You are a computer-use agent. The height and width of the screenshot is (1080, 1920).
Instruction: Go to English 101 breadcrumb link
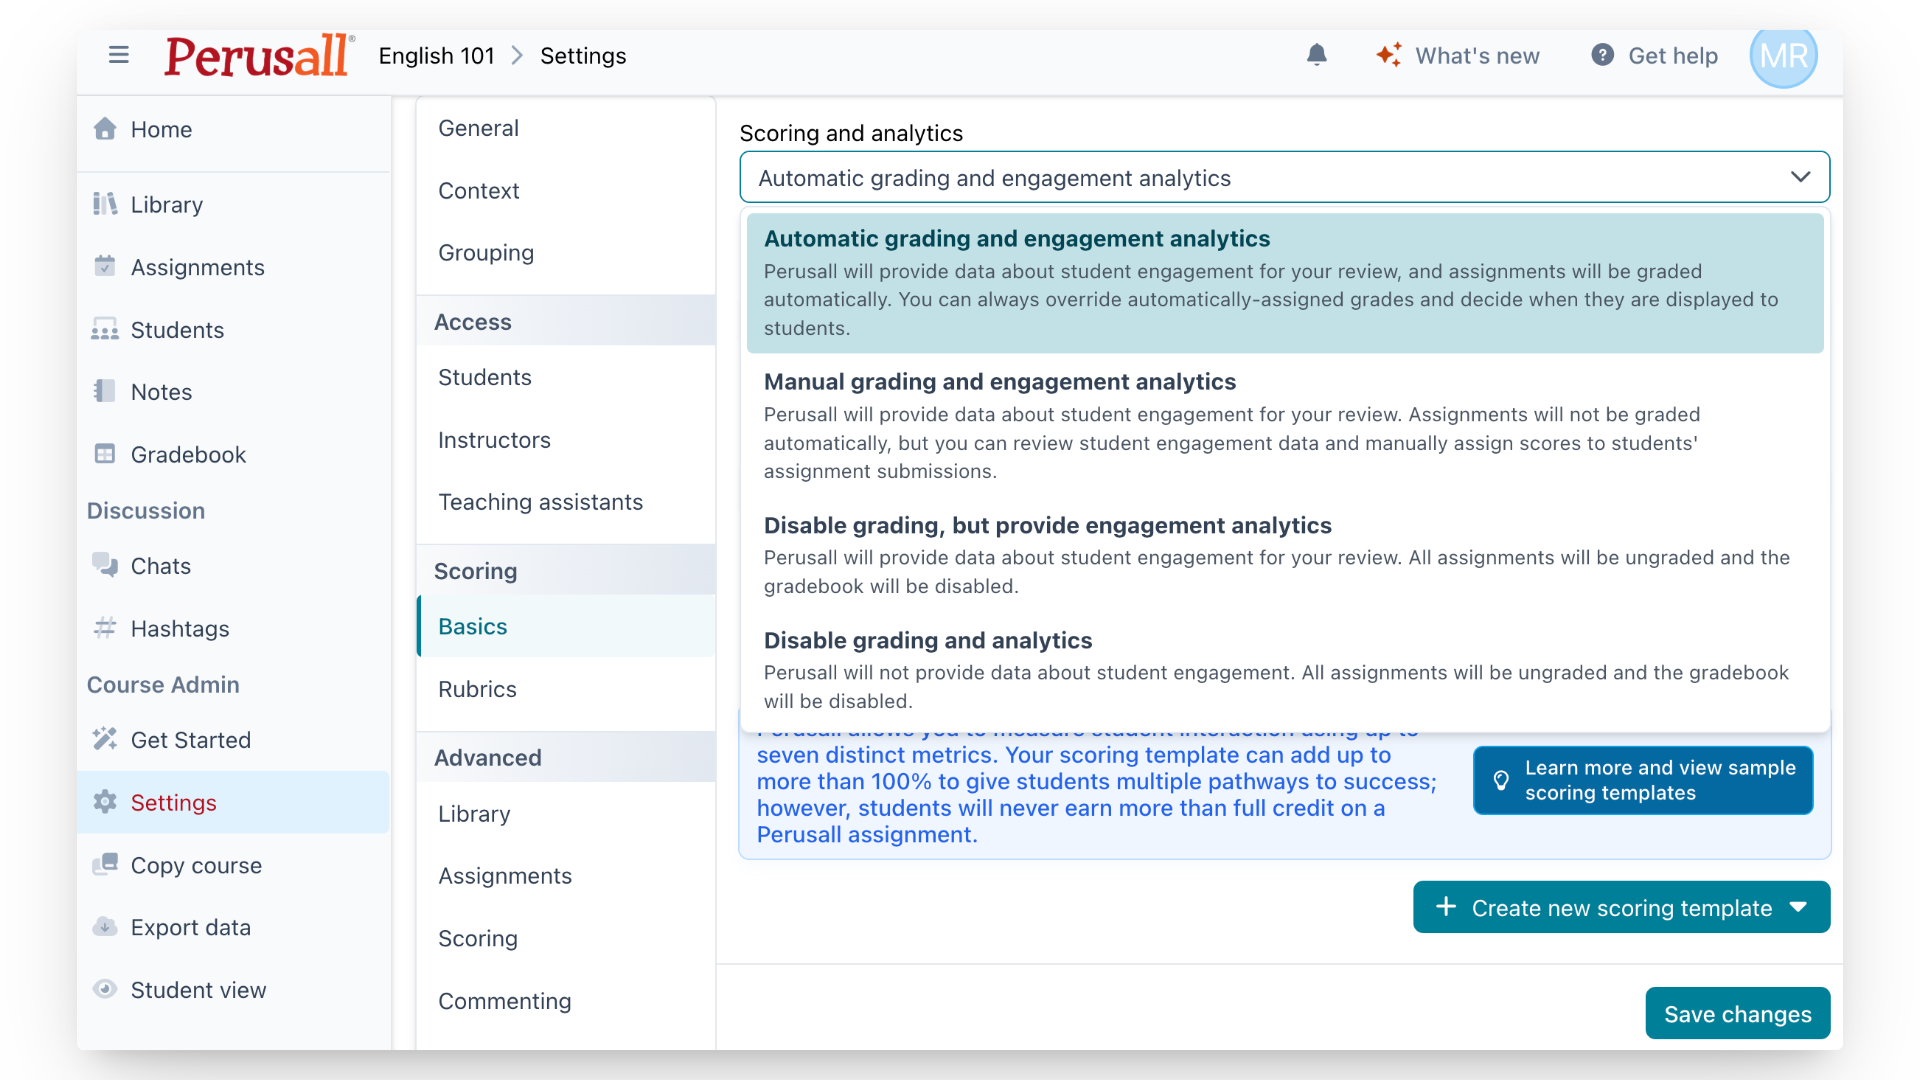pos(437,56)
